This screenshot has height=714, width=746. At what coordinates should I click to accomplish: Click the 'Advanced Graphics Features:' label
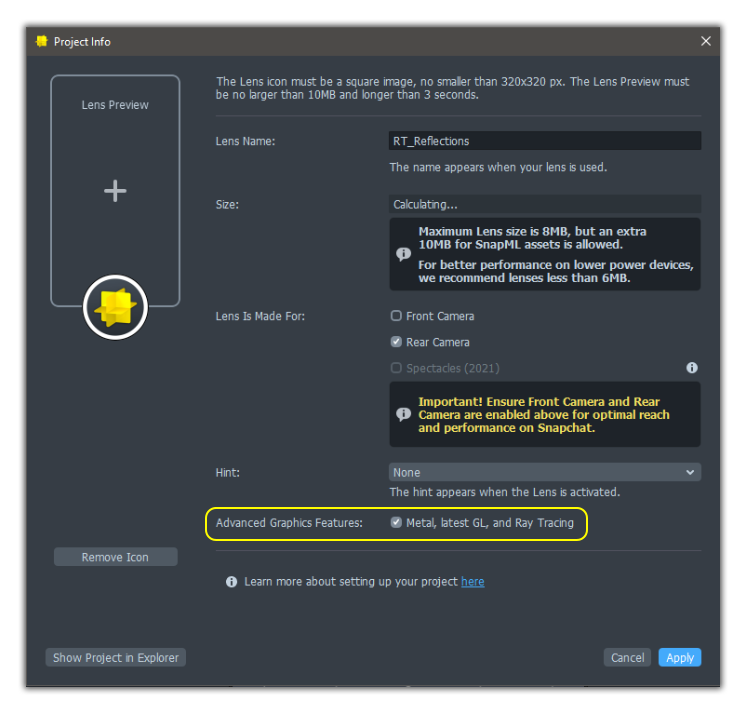click(289, 523)
